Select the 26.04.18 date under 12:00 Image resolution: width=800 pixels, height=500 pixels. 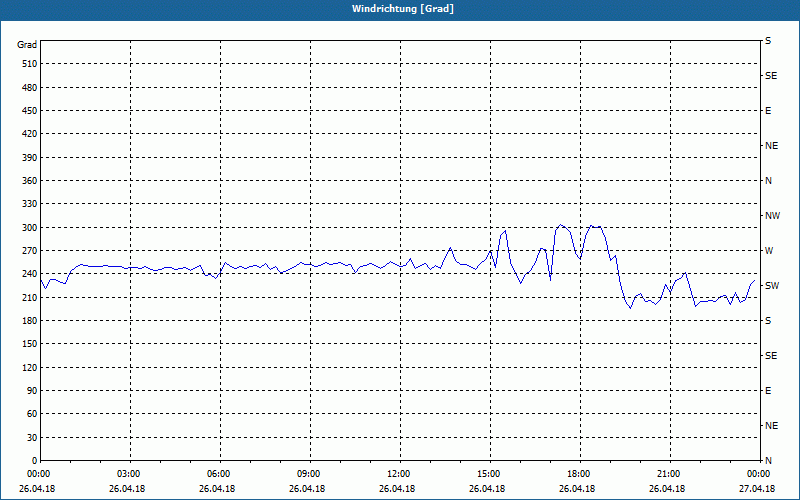tap(397, 488)
